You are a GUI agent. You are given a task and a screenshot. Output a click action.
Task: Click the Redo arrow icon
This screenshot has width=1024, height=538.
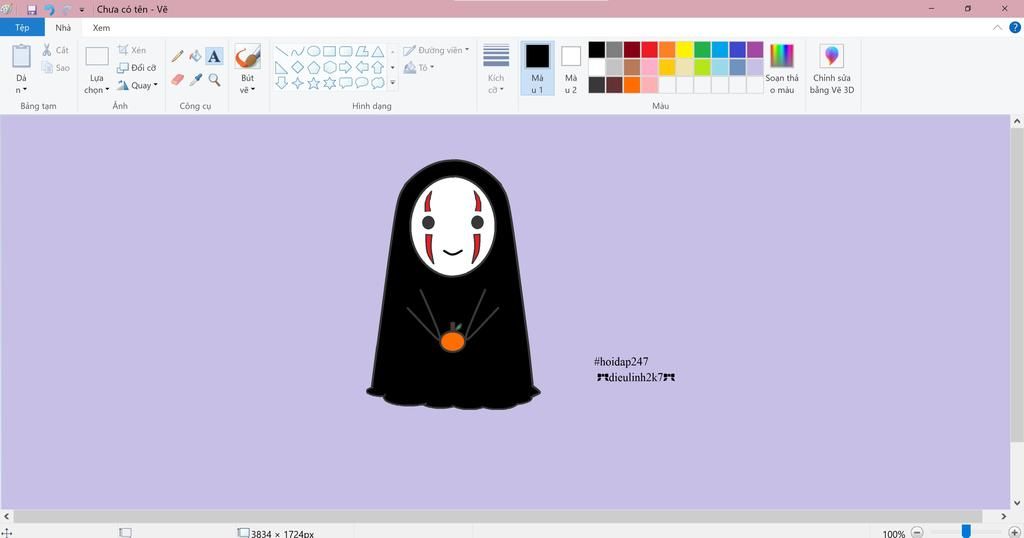pyautogui.click(x=66, y=10)
